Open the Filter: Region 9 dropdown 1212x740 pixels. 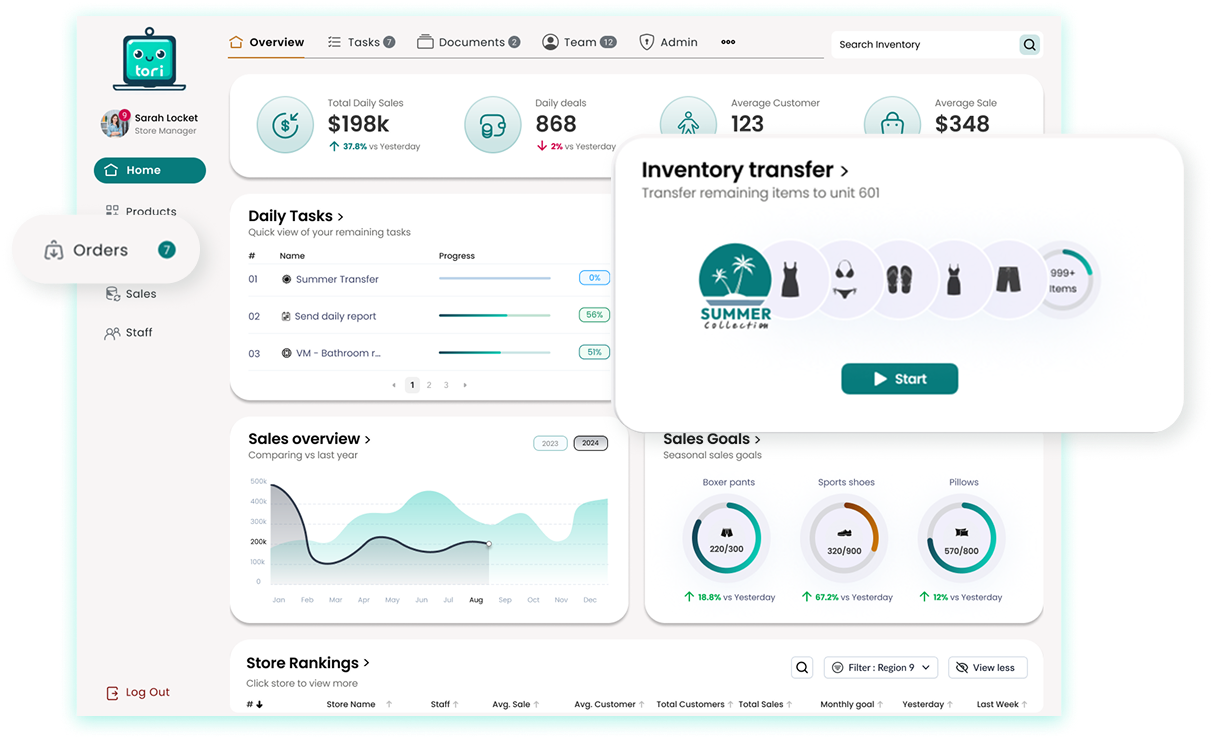pyautogui.click(x=881, y=668)
